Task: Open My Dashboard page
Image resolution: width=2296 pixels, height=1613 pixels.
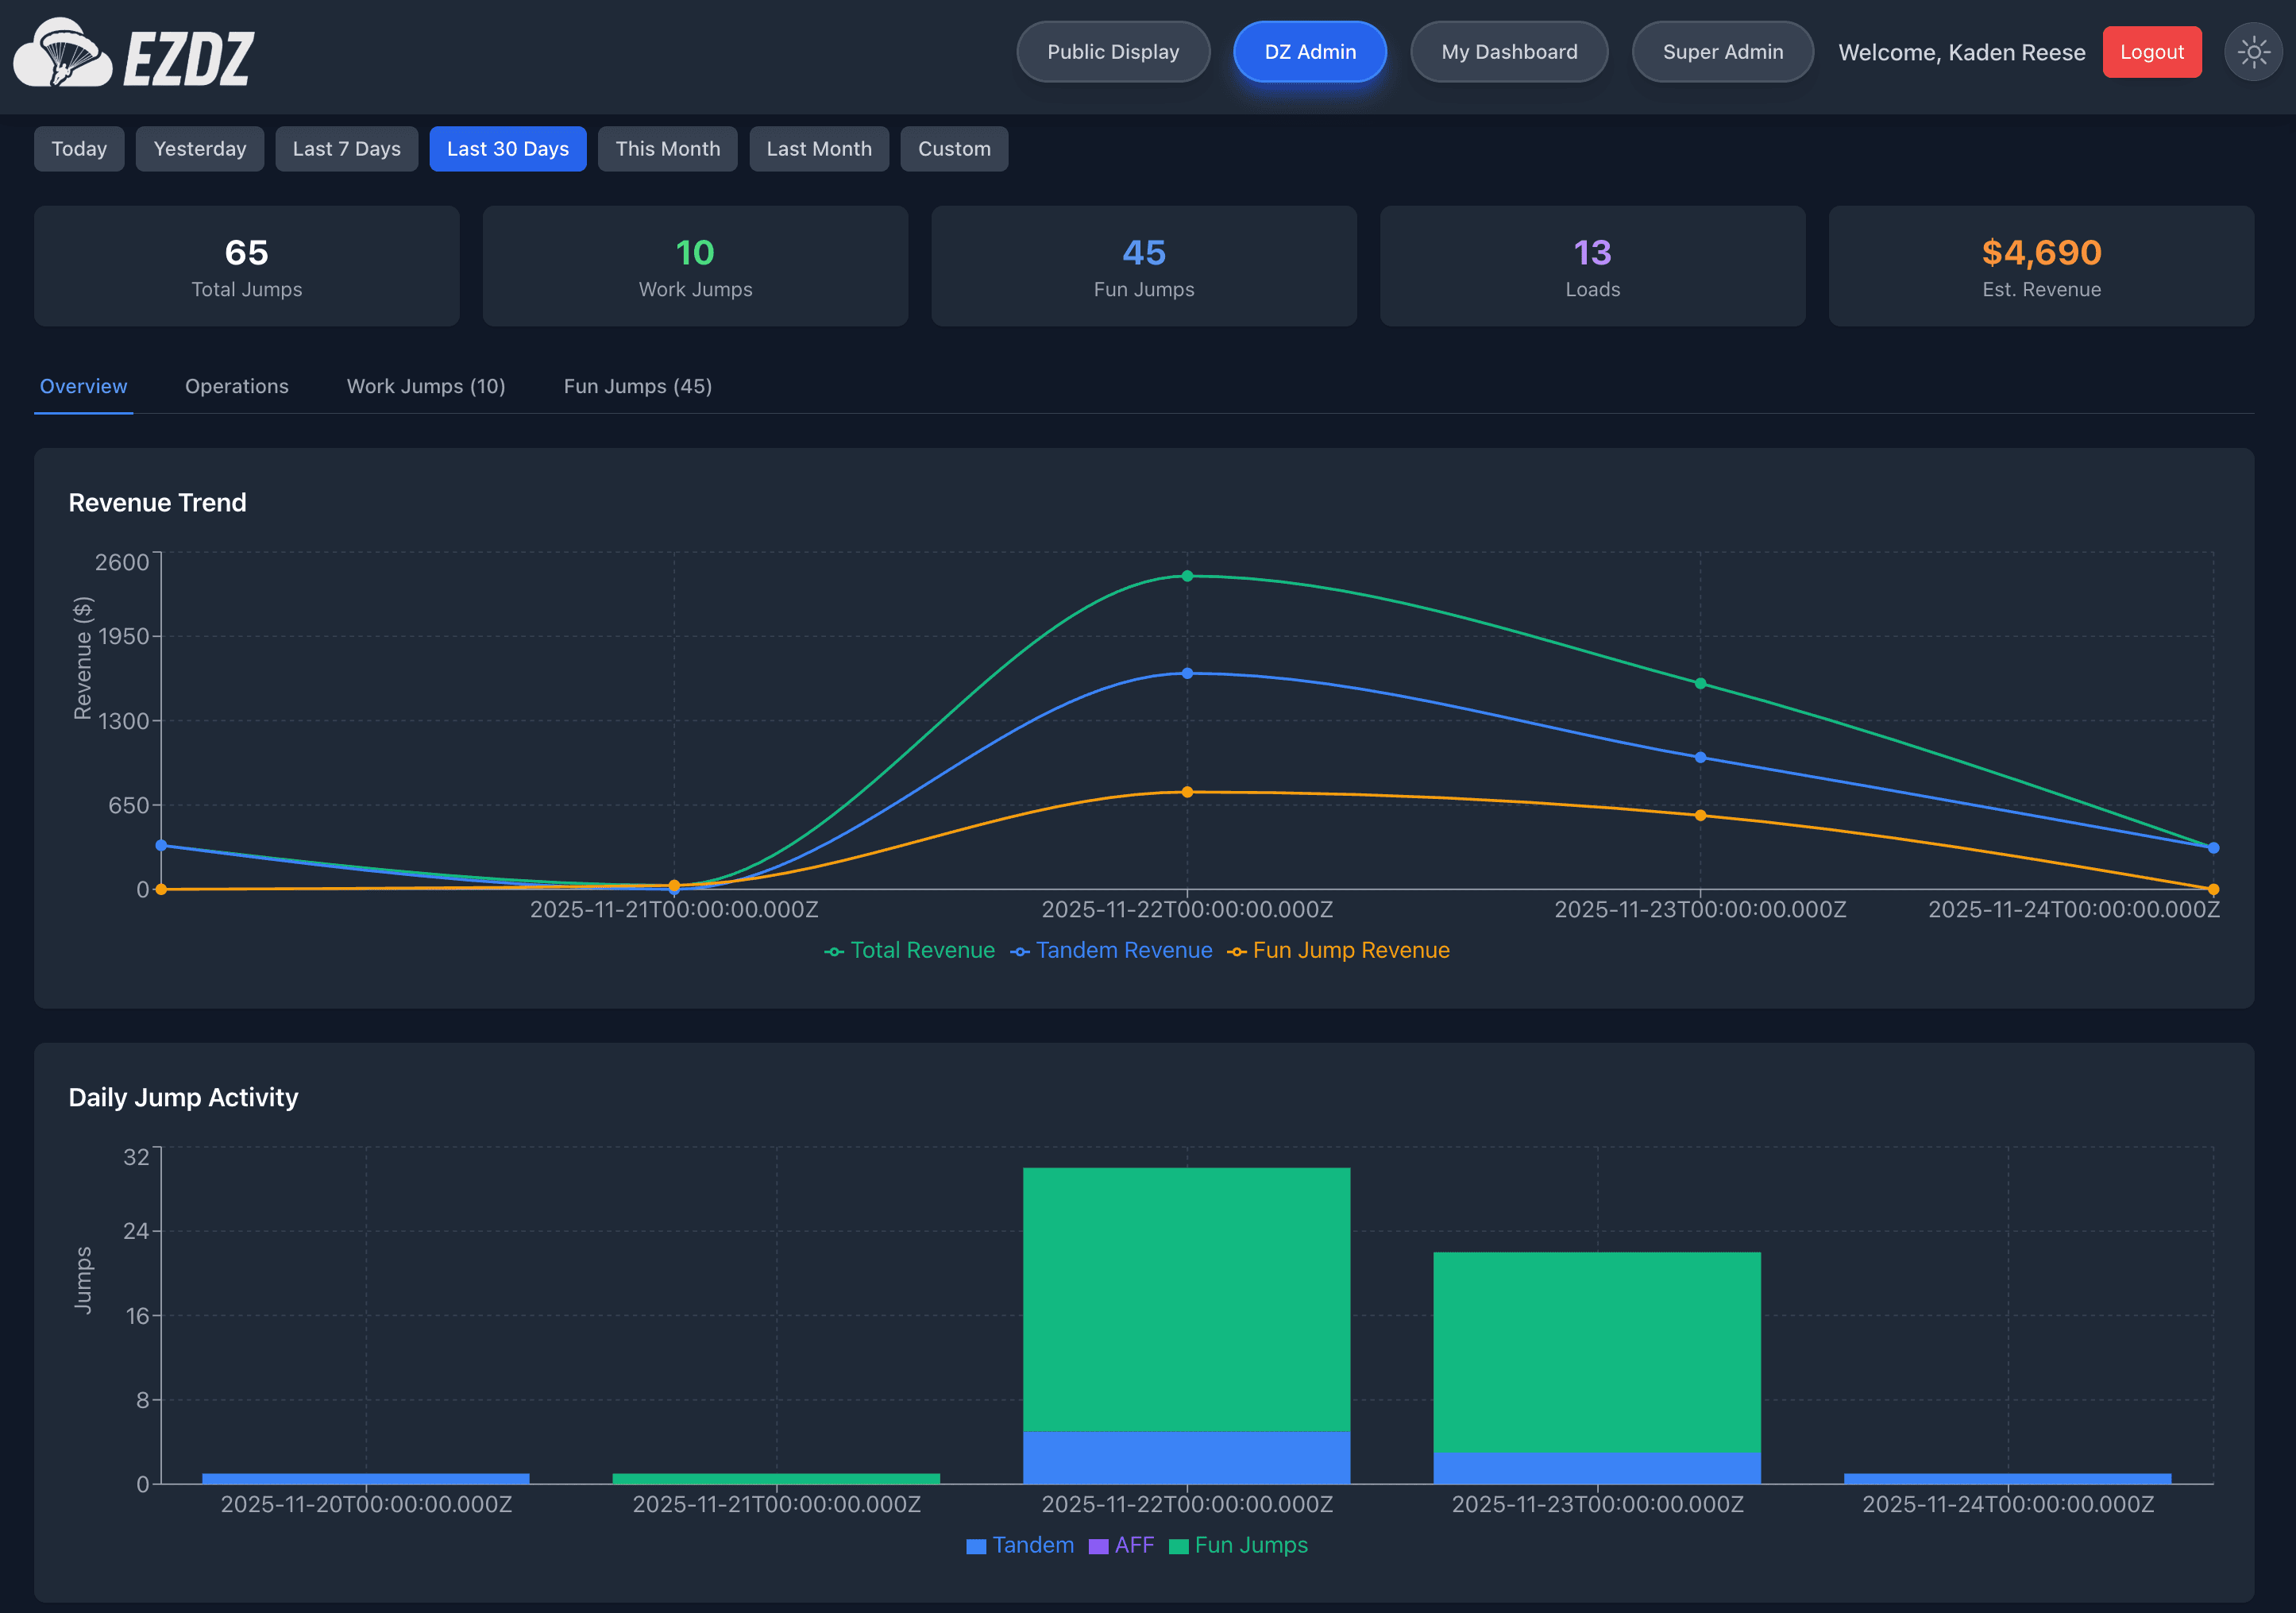Action: [x=1508, y=52]
